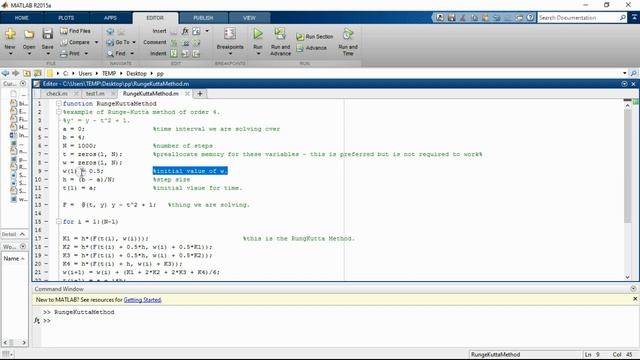
Task: Open the Save dropdown arrow
Action: [x=48, y=54]
